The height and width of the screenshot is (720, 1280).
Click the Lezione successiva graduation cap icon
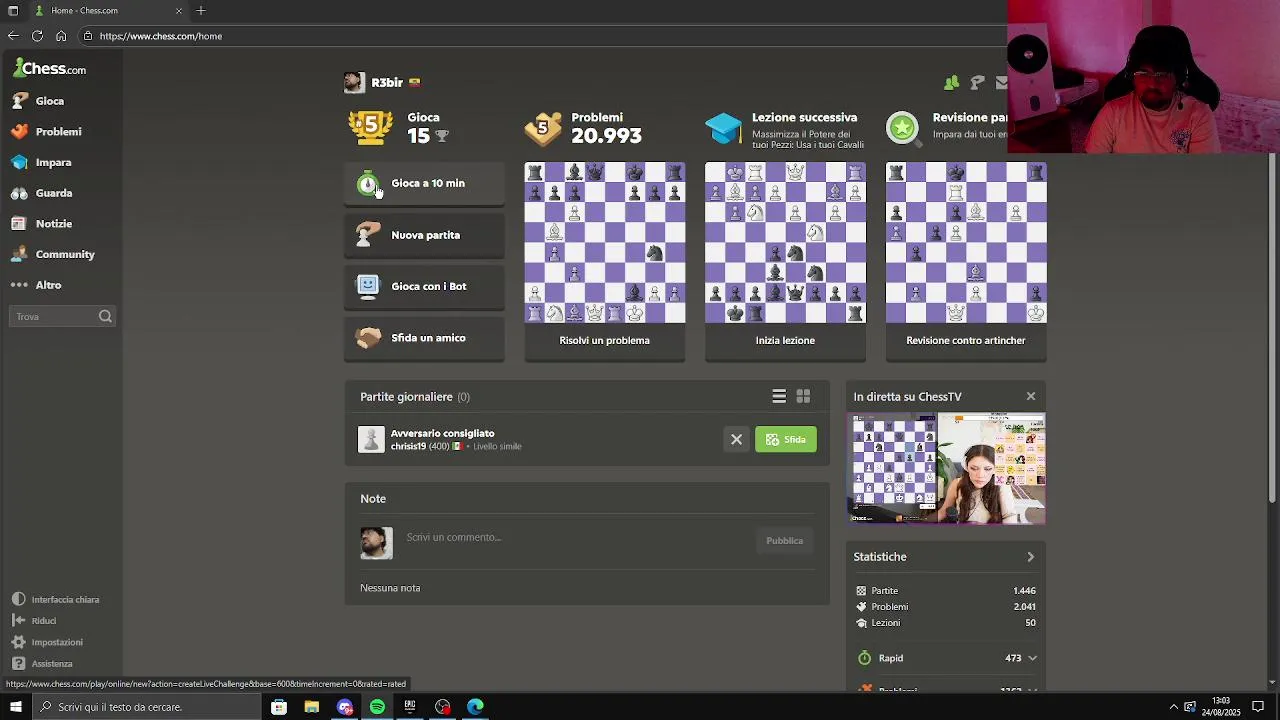(x=724, y=128)
